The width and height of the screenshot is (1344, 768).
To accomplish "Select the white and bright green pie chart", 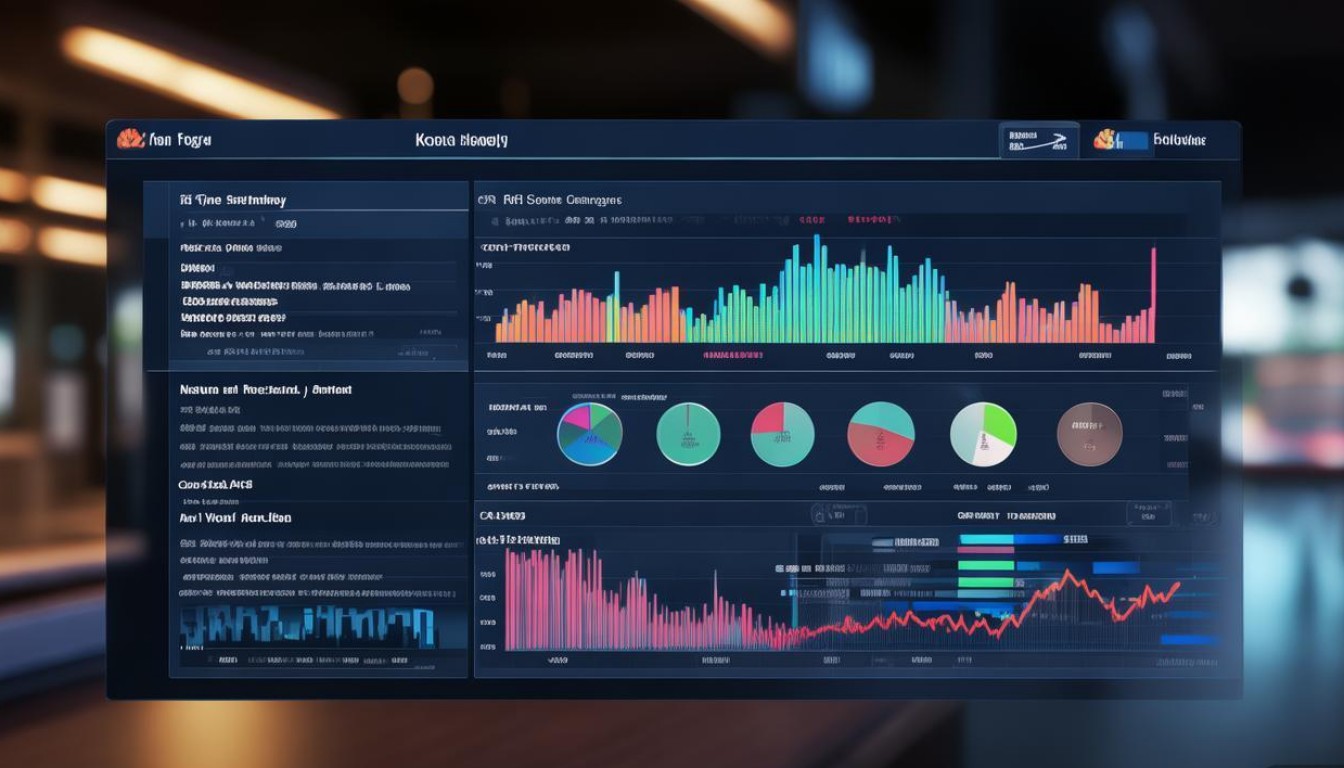I will [x=983, y=434].
